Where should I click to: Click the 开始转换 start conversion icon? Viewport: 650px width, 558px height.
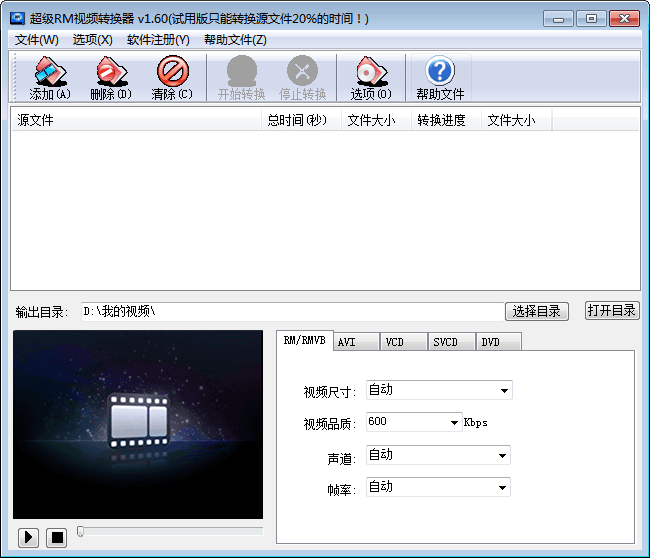[242, 78]
